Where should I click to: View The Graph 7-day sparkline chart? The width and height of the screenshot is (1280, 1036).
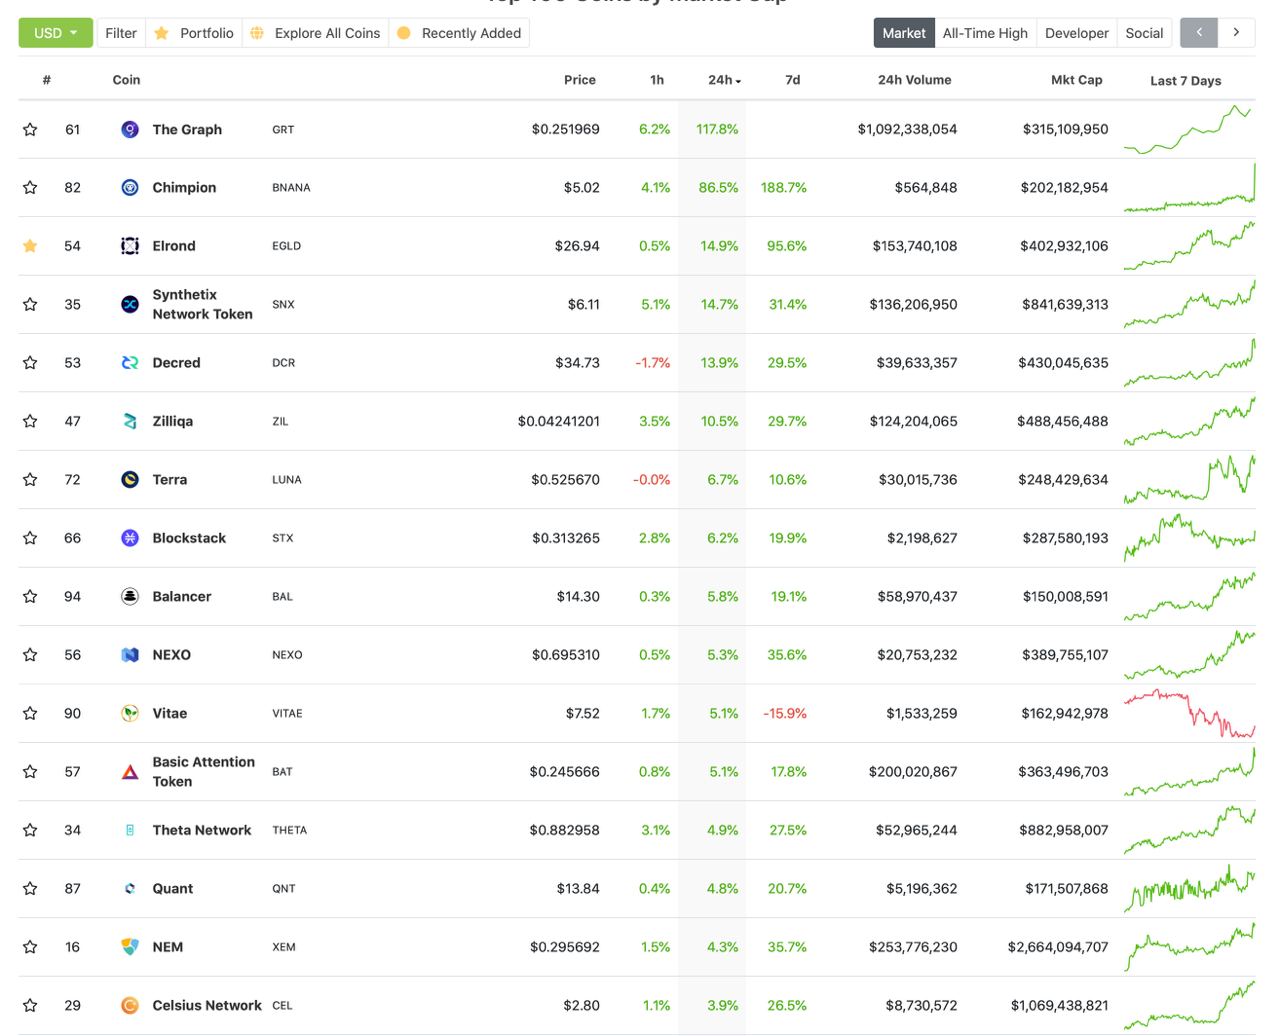point(1189,129)
